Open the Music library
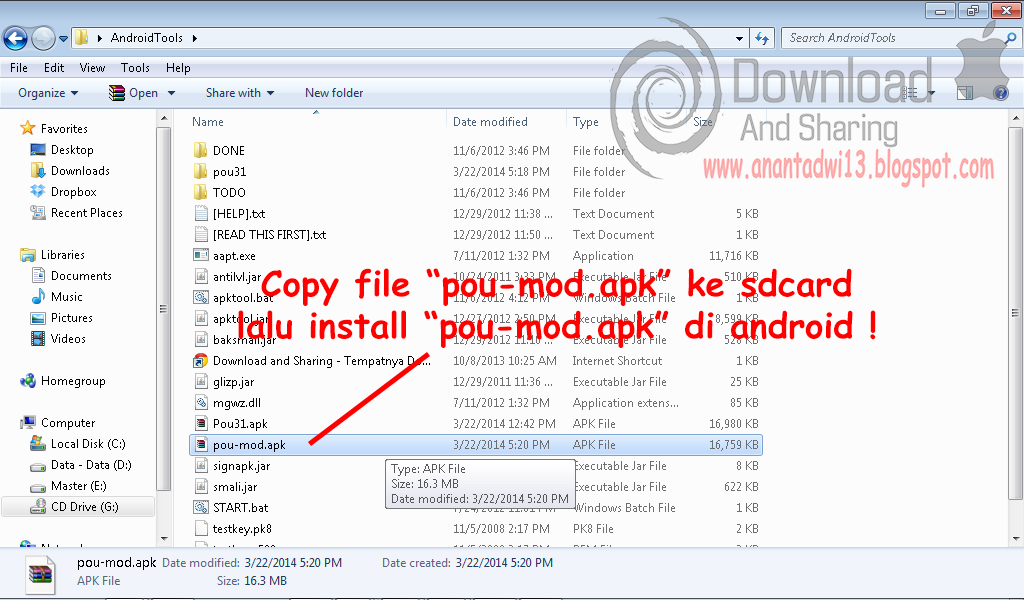Viewport: 1024px width, 600px height. coord(67,296)
